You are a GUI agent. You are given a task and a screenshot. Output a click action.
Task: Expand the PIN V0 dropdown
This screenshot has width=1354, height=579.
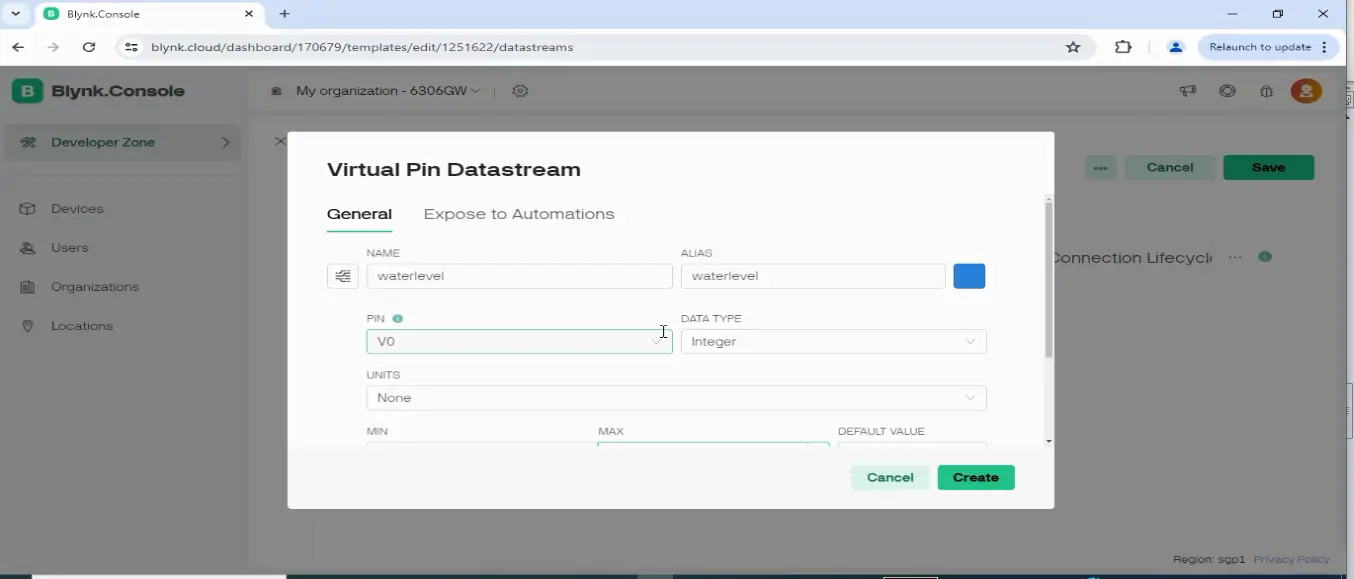tap(519, 342)
